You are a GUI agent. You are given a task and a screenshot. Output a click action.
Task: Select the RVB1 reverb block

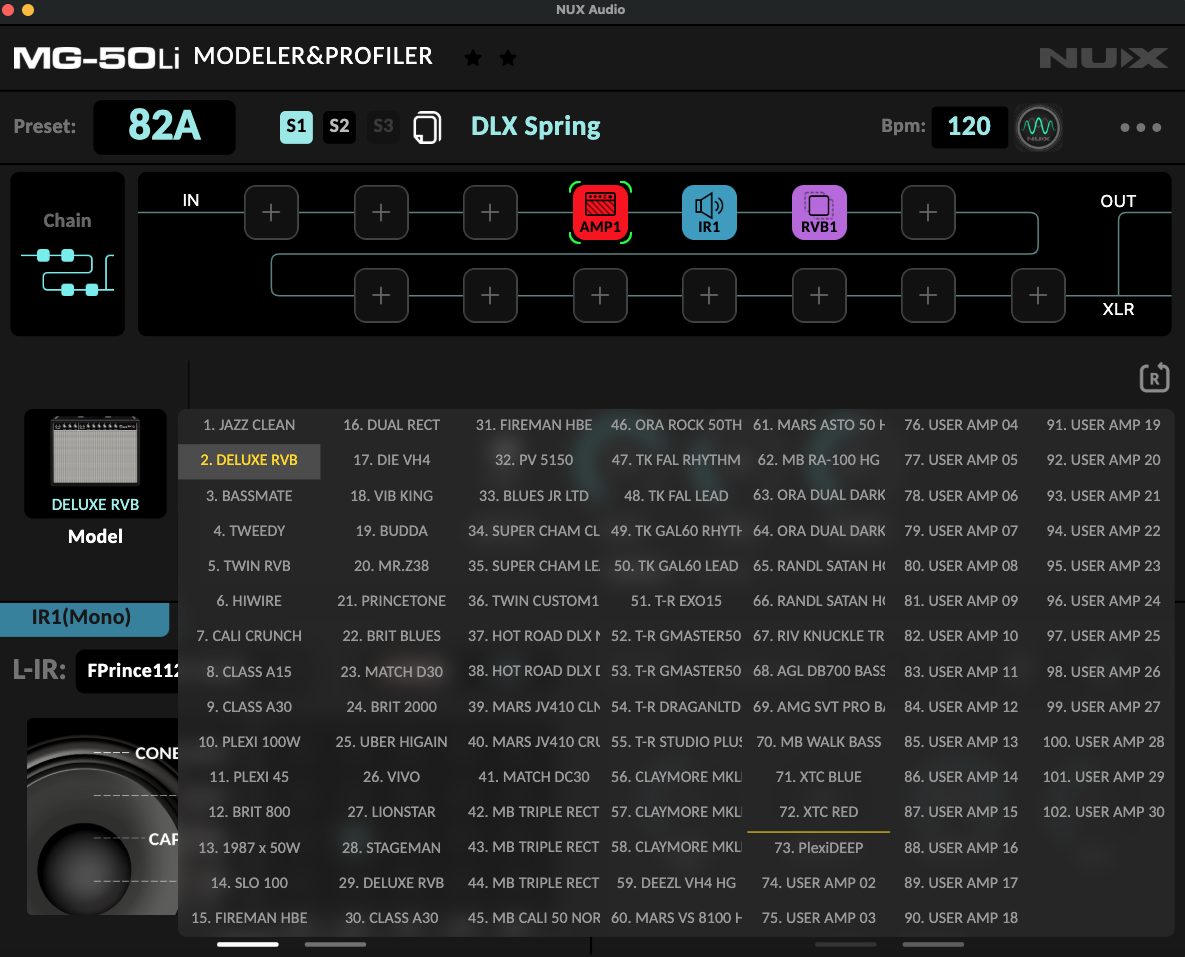(x=819, y=212)
